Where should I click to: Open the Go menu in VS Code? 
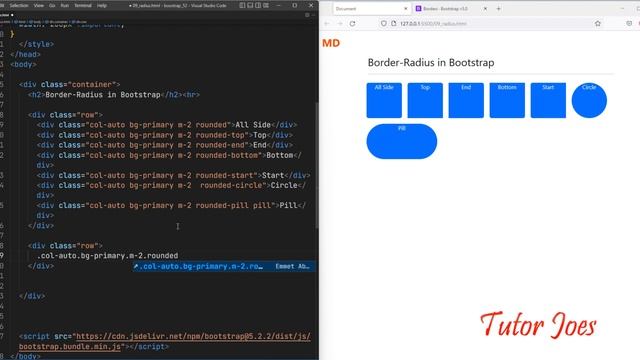click(52, 5)
